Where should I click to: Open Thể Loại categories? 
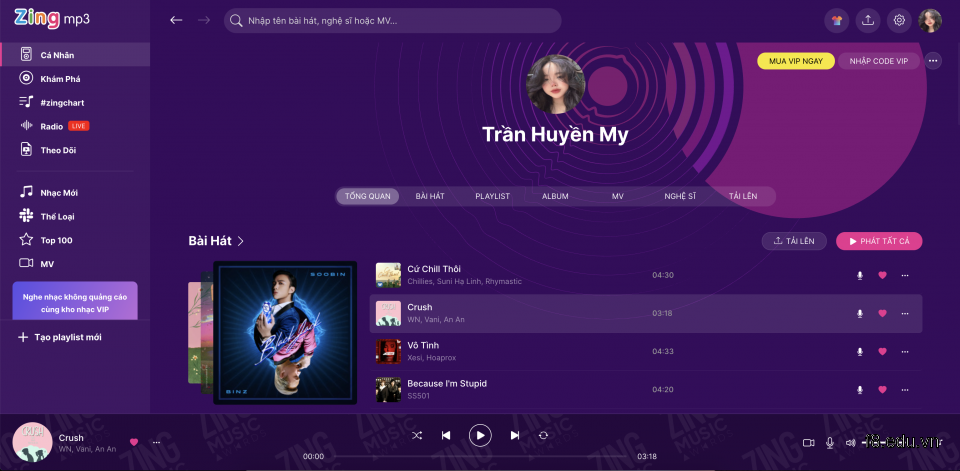click(x=75, y=216)
